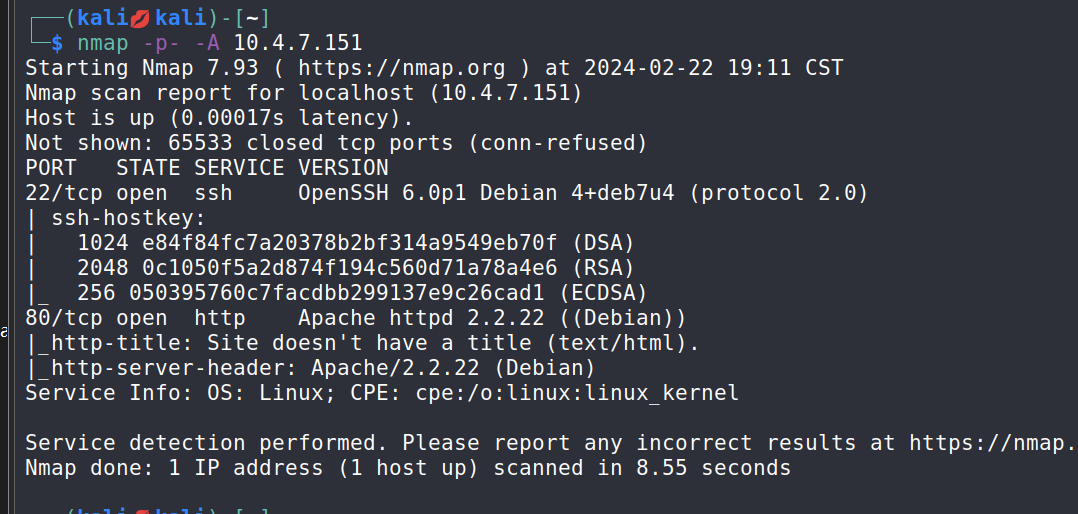Click the truncated https://nmap. report link
The height and width of the screenshot is (514, 1078).
(x=993, y=442)
